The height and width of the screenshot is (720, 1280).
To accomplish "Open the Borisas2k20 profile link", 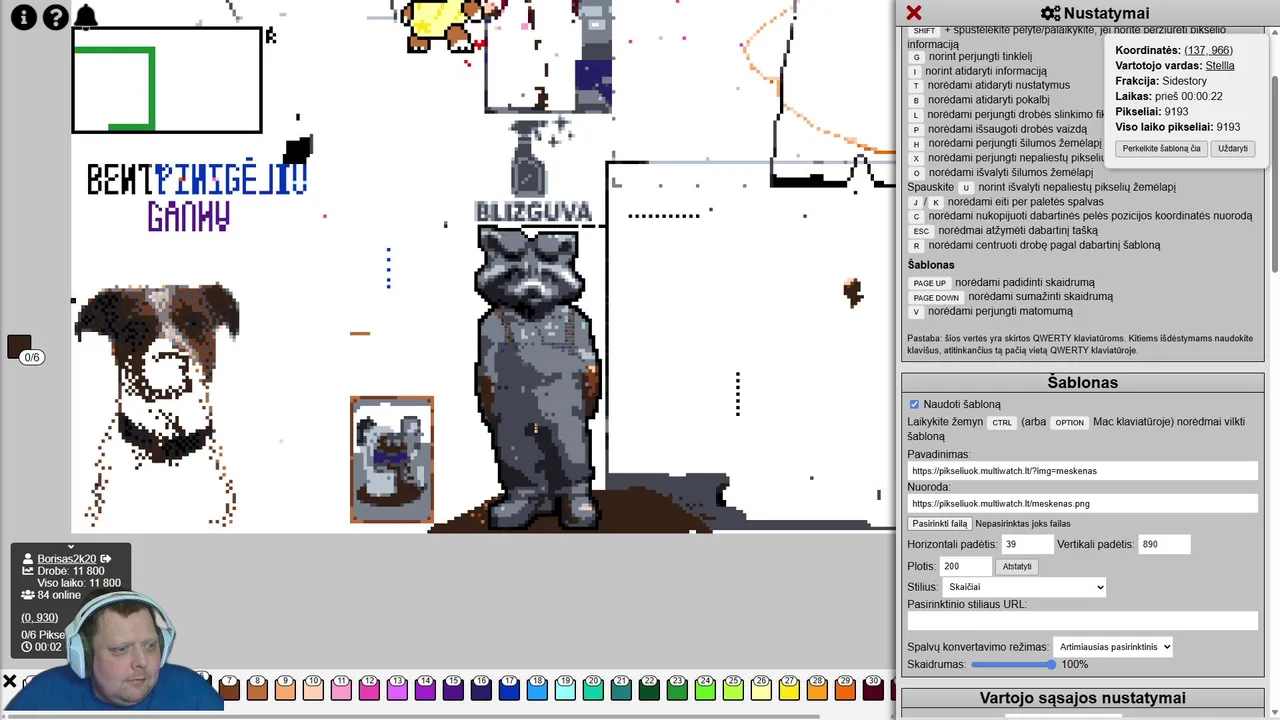I will pos(67,559).
